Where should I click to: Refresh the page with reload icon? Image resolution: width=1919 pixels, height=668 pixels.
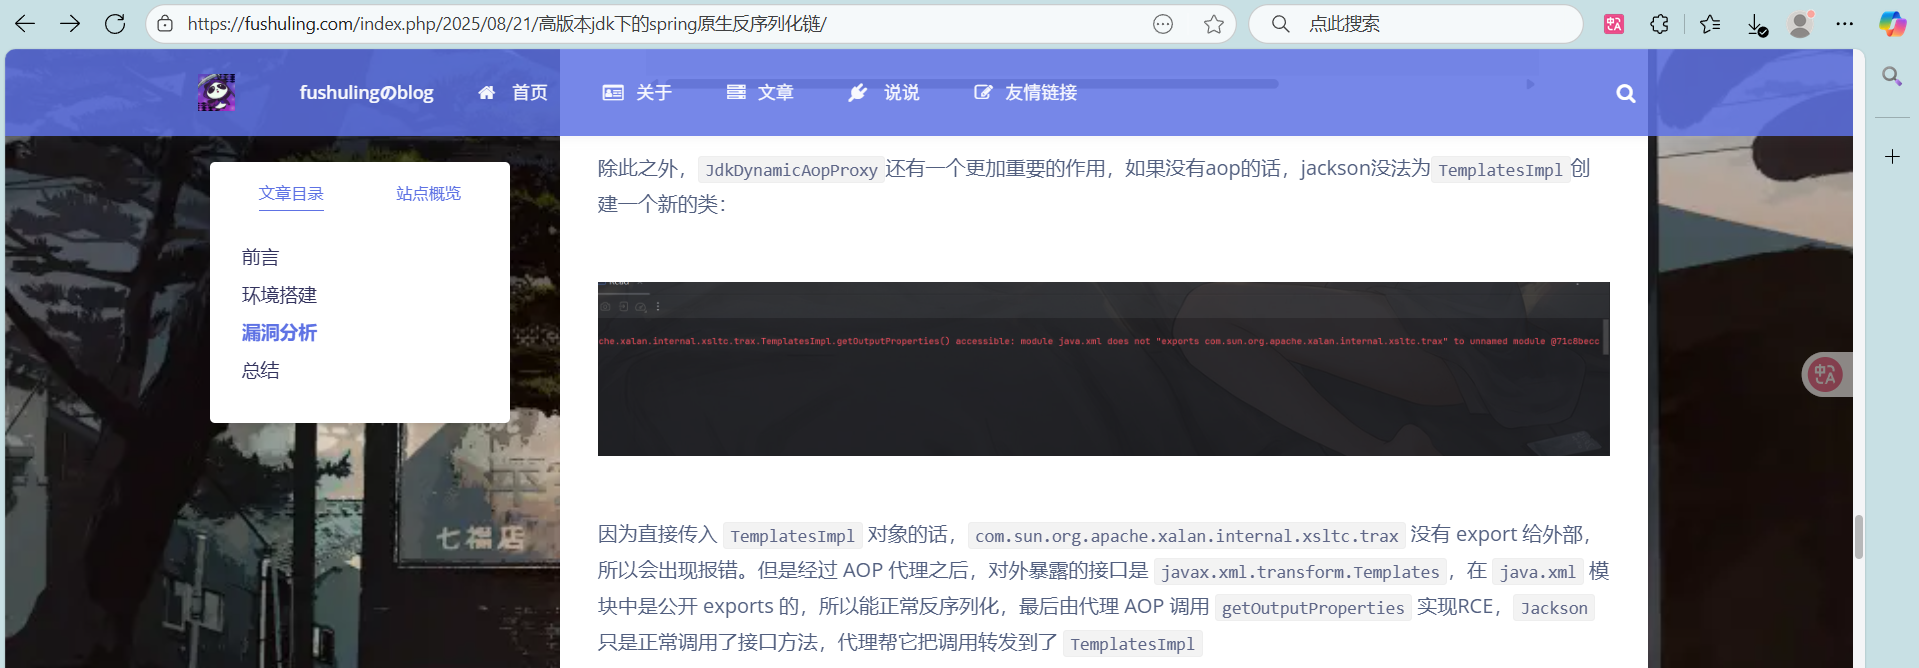tap(115, 24)
